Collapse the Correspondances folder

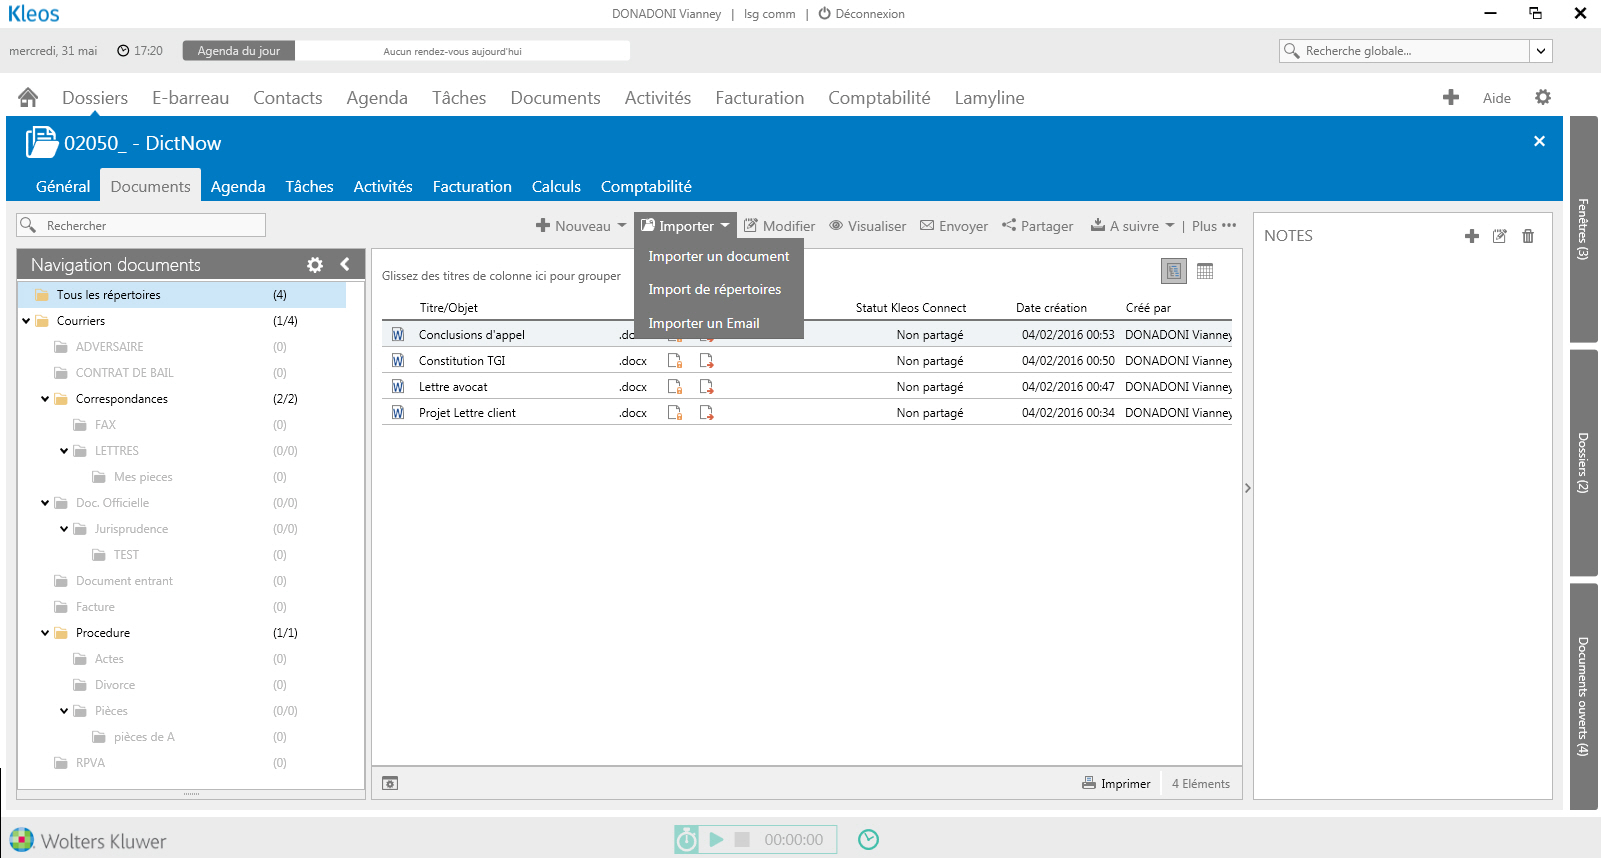coord(45,399)
